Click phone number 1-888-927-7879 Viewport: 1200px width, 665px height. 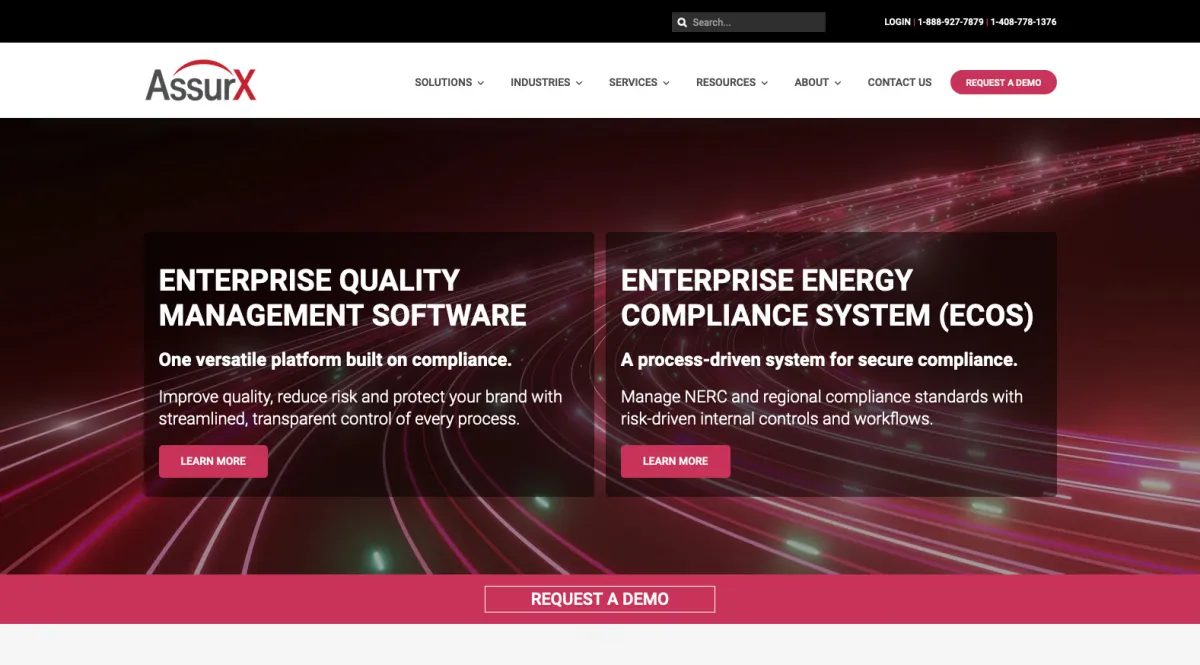coord(950,22)
